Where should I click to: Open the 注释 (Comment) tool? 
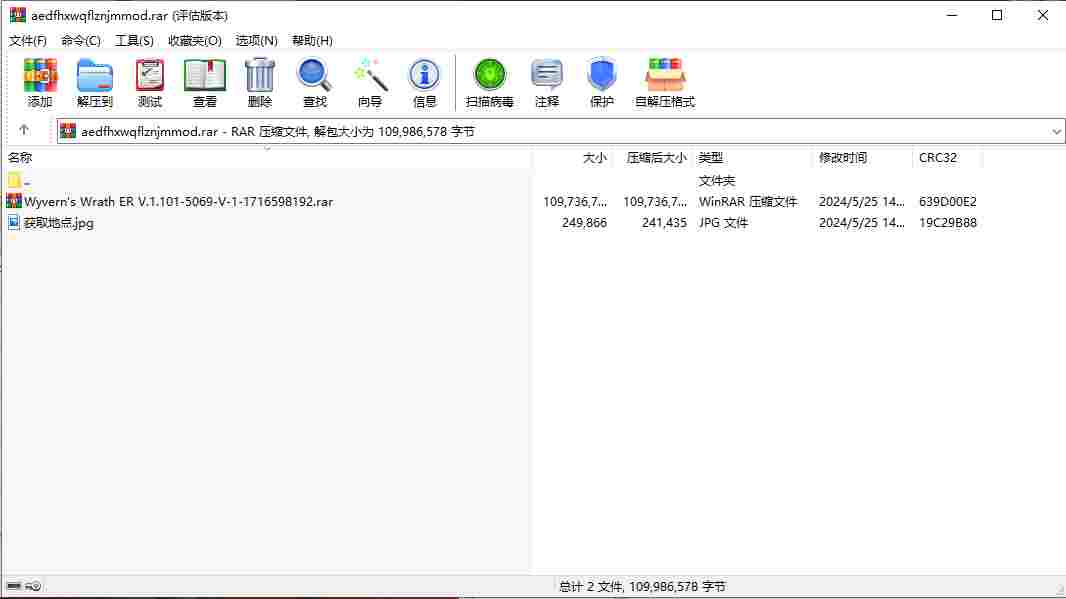547,82
